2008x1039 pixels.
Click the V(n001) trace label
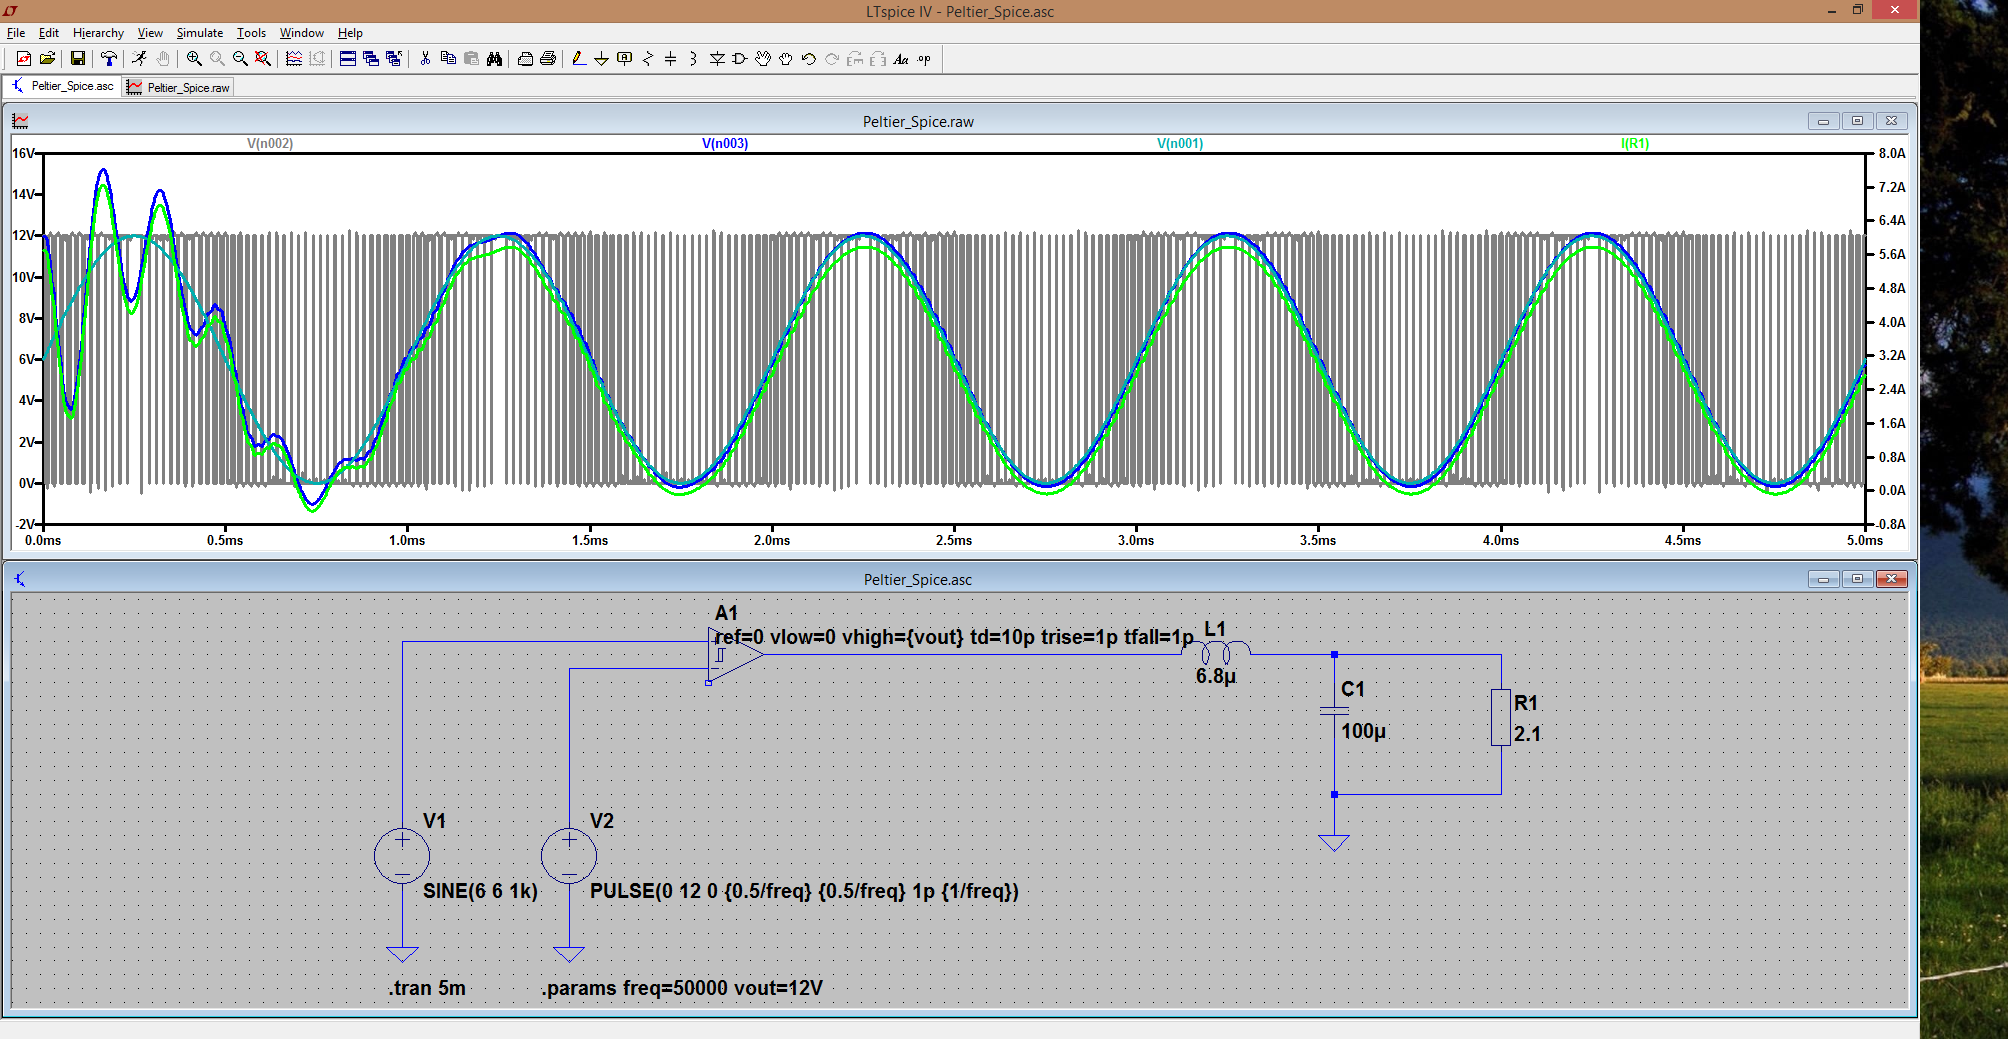[1180, 143]
